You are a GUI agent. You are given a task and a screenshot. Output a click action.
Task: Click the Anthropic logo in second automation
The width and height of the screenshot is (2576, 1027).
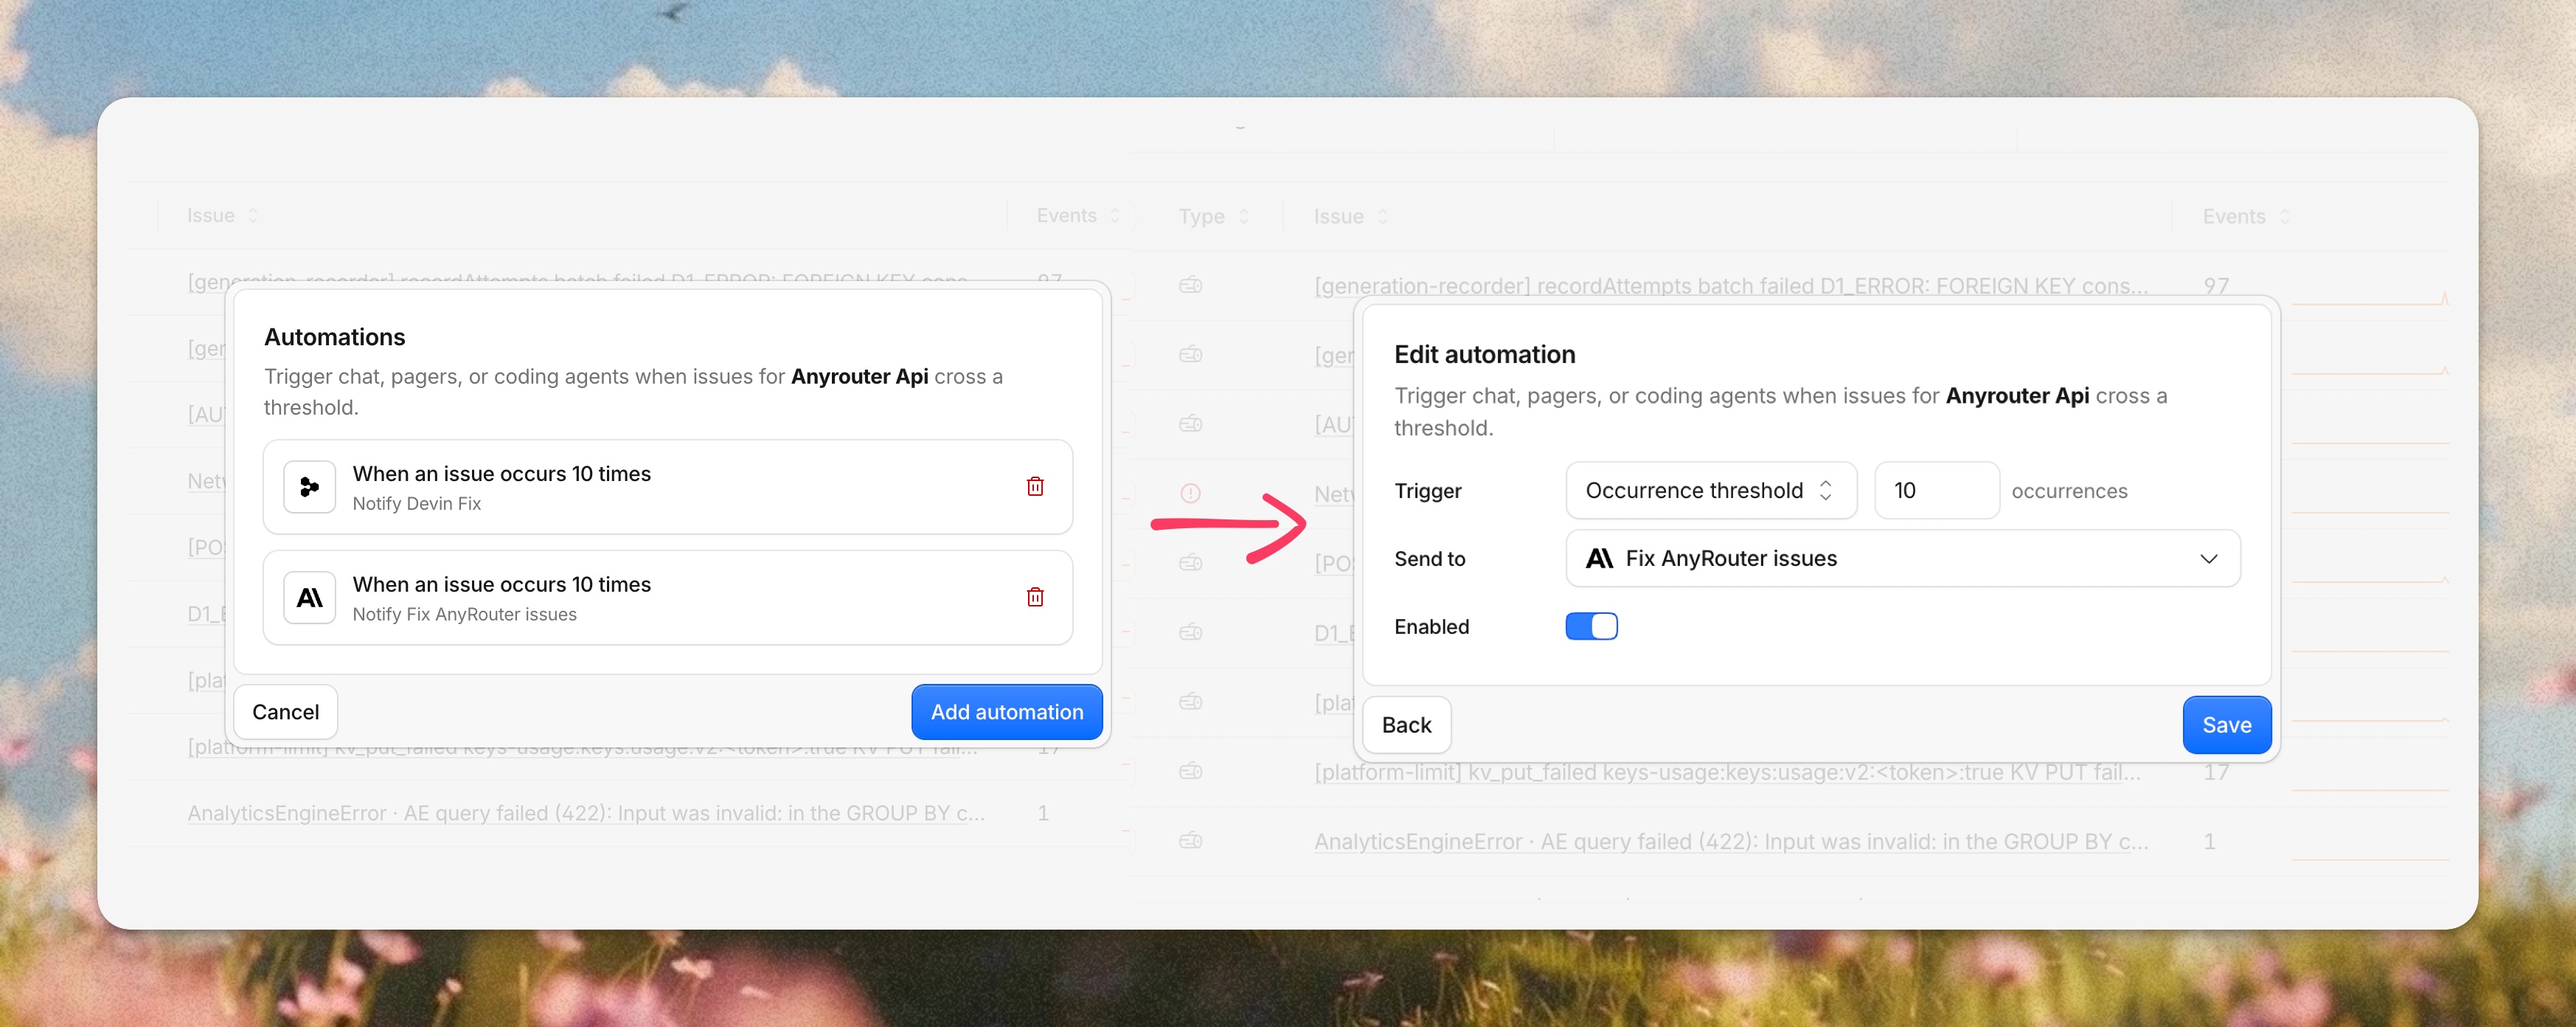click(x=310, y=597)
